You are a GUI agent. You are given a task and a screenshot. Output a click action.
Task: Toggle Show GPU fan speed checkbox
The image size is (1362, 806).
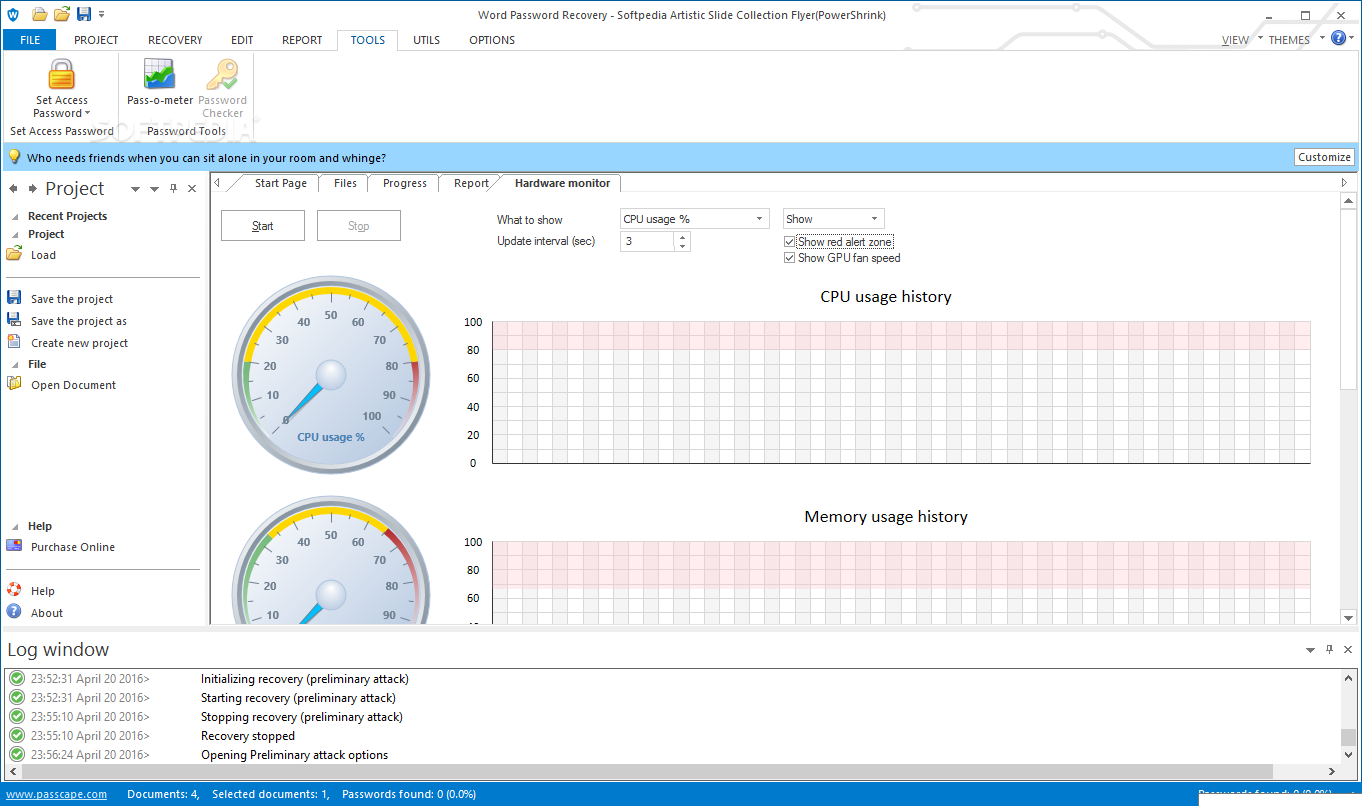click(790, 258)
